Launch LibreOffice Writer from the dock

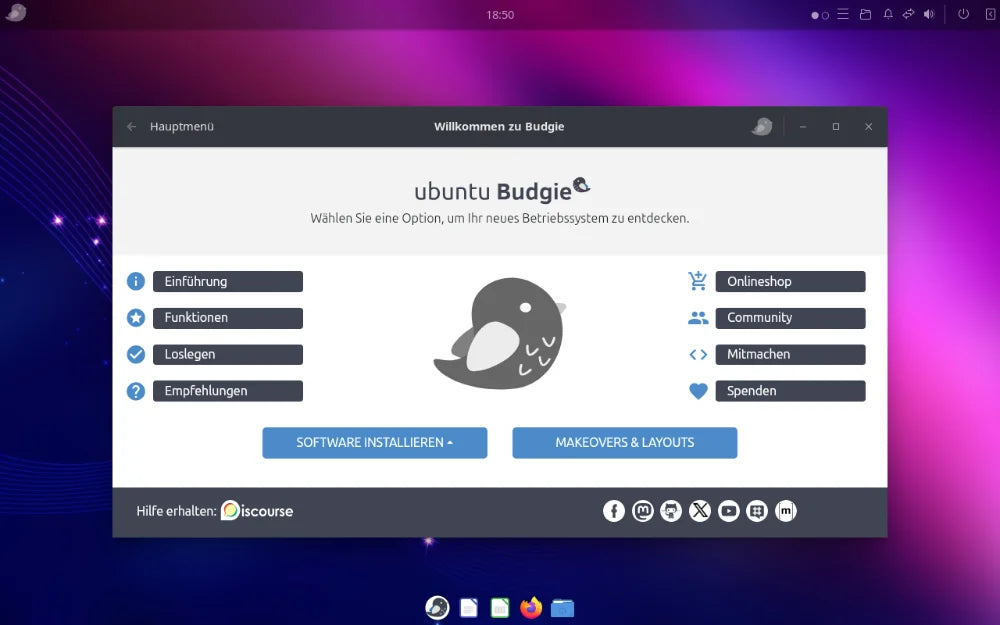(x=469, y=608)
